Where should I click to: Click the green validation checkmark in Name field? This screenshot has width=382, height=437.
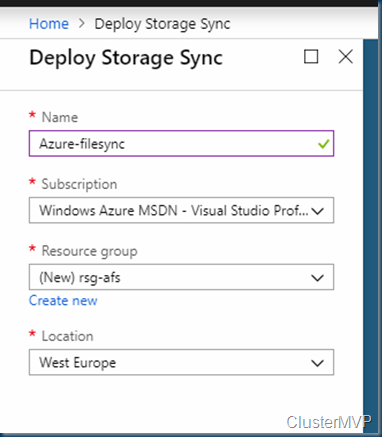pyautogui.click(x=323, y=144)
